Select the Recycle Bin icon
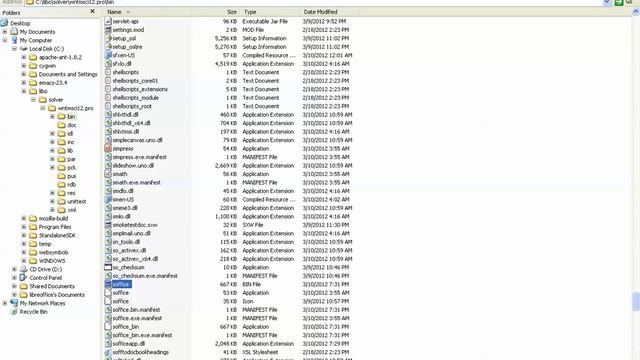 pos(14,311)
